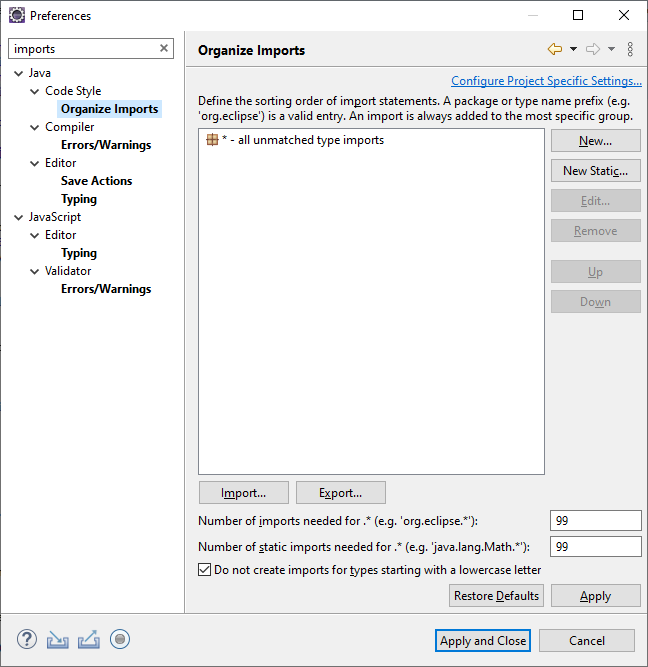Click the package icon of unmatched imports entry
Screen dimensions: 648x667
click(x=212, y=140)
